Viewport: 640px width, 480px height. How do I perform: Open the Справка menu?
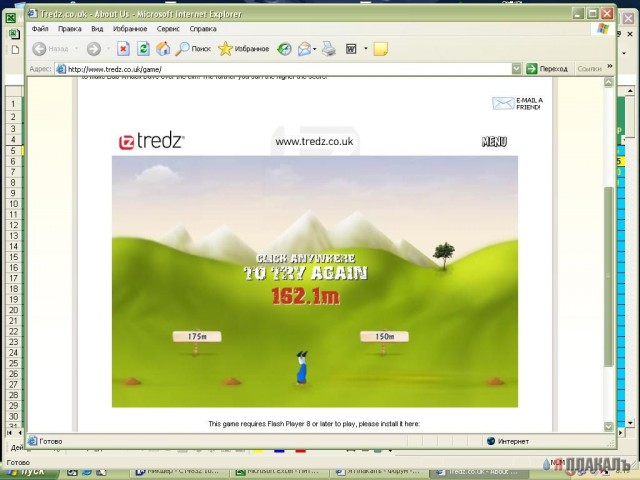[203, 29]
